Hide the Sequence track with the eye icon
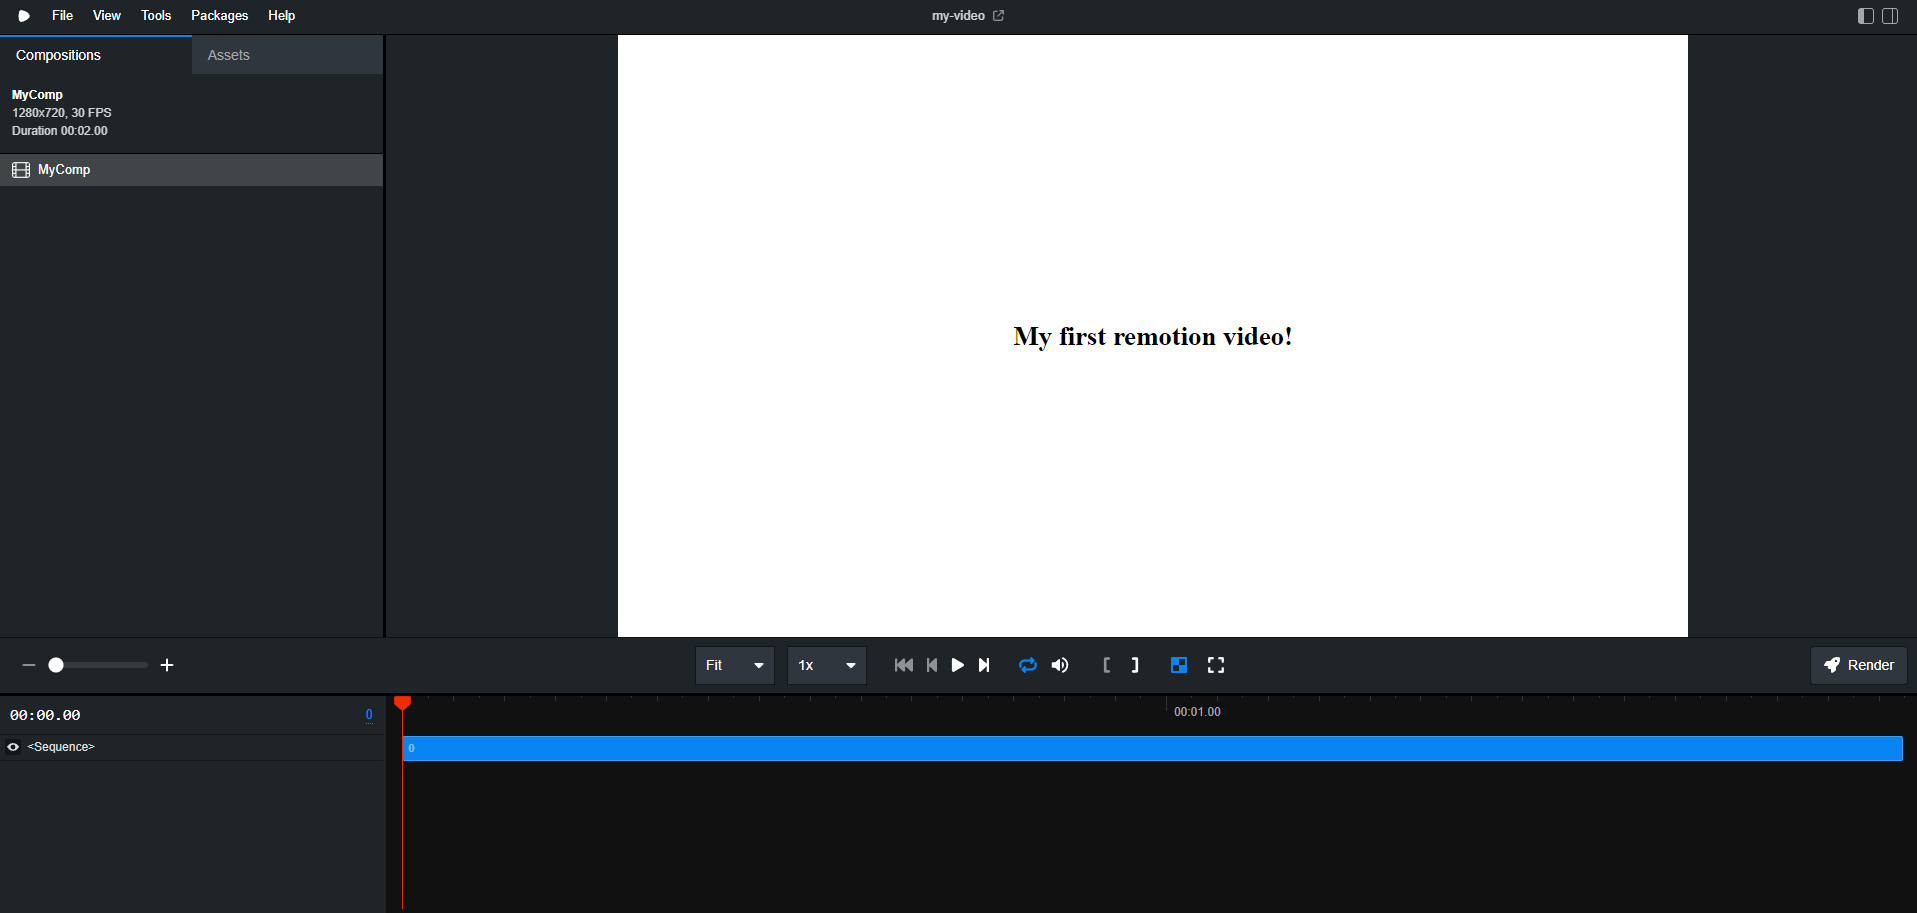The height and width of the screenshot is (913, 1917). (13, 747)
